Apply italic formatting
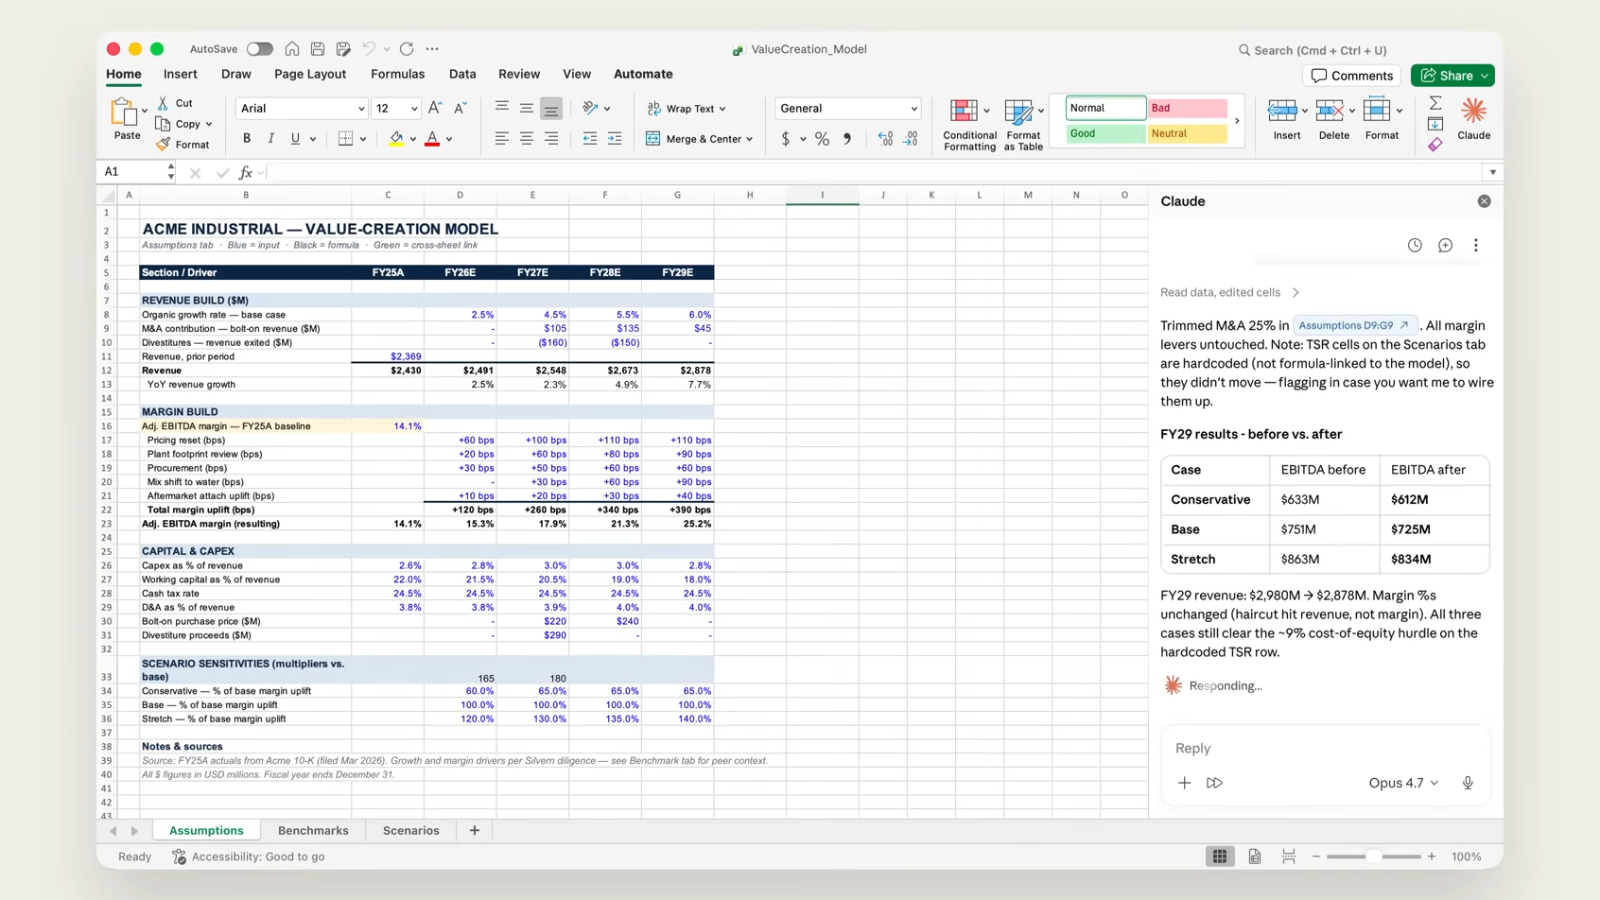Viewport: 1600px width, 900px height. click(270, 139)
